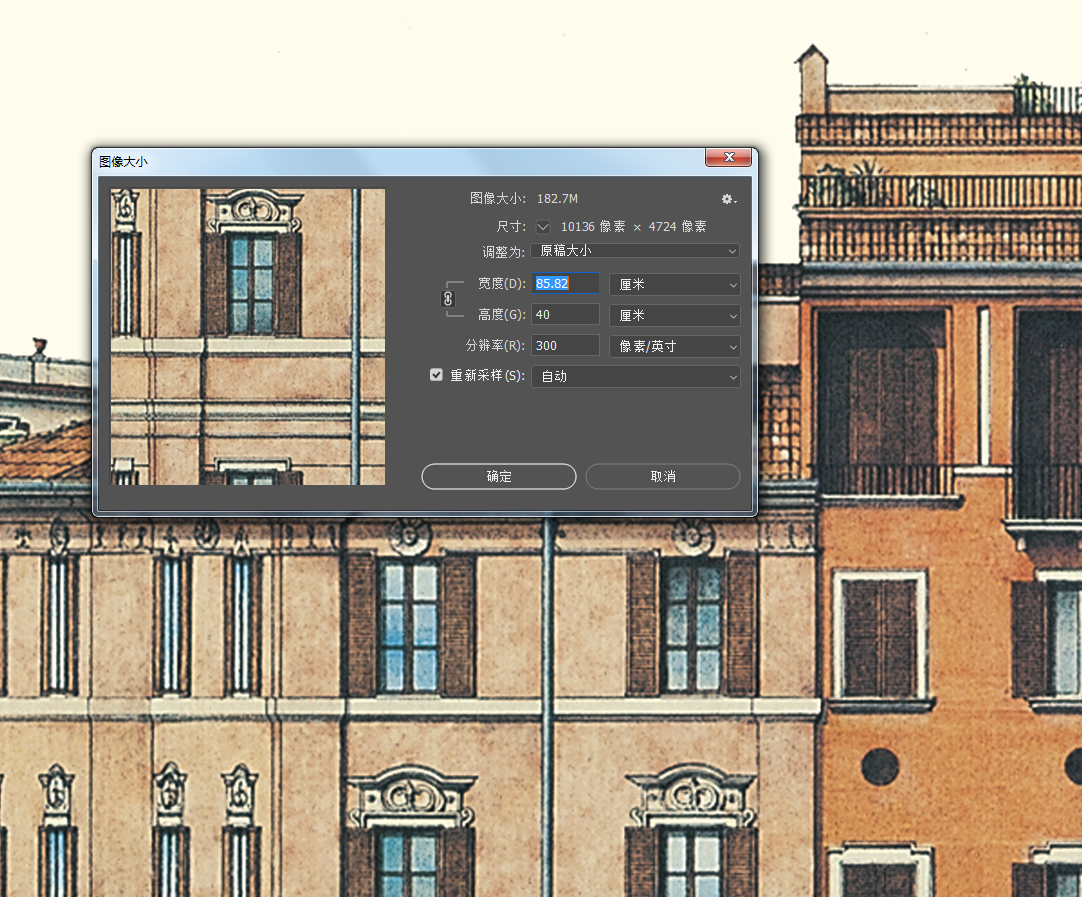Click the 4724 像素 dimension text
Screen dimensions: 1082x897
click(x=677, y=226)
